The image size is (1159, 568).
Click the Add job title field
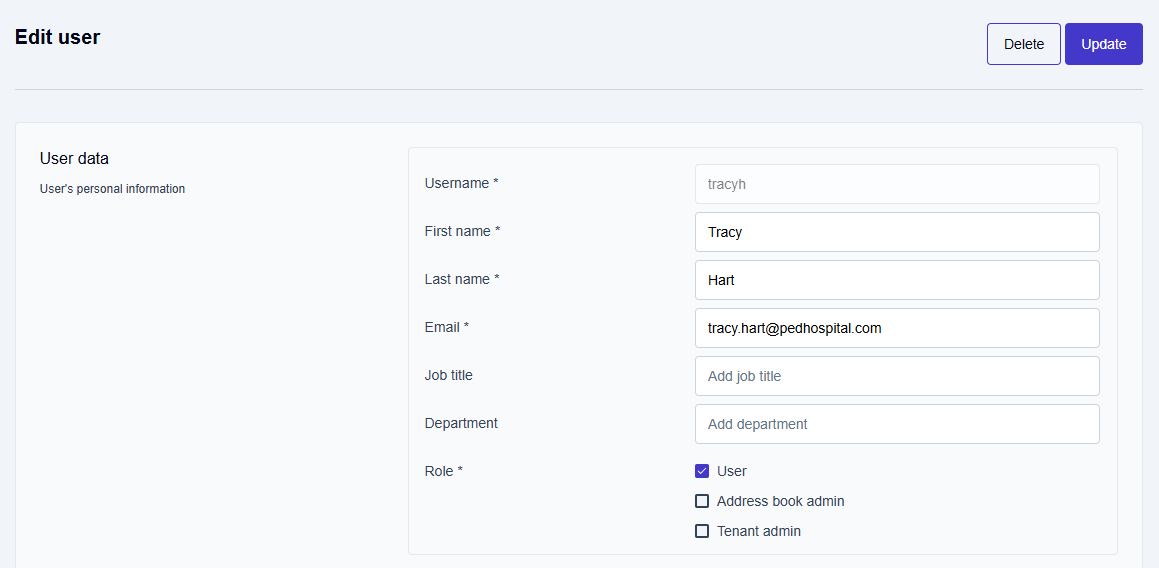pyautogui.click(x=896, y=376)
